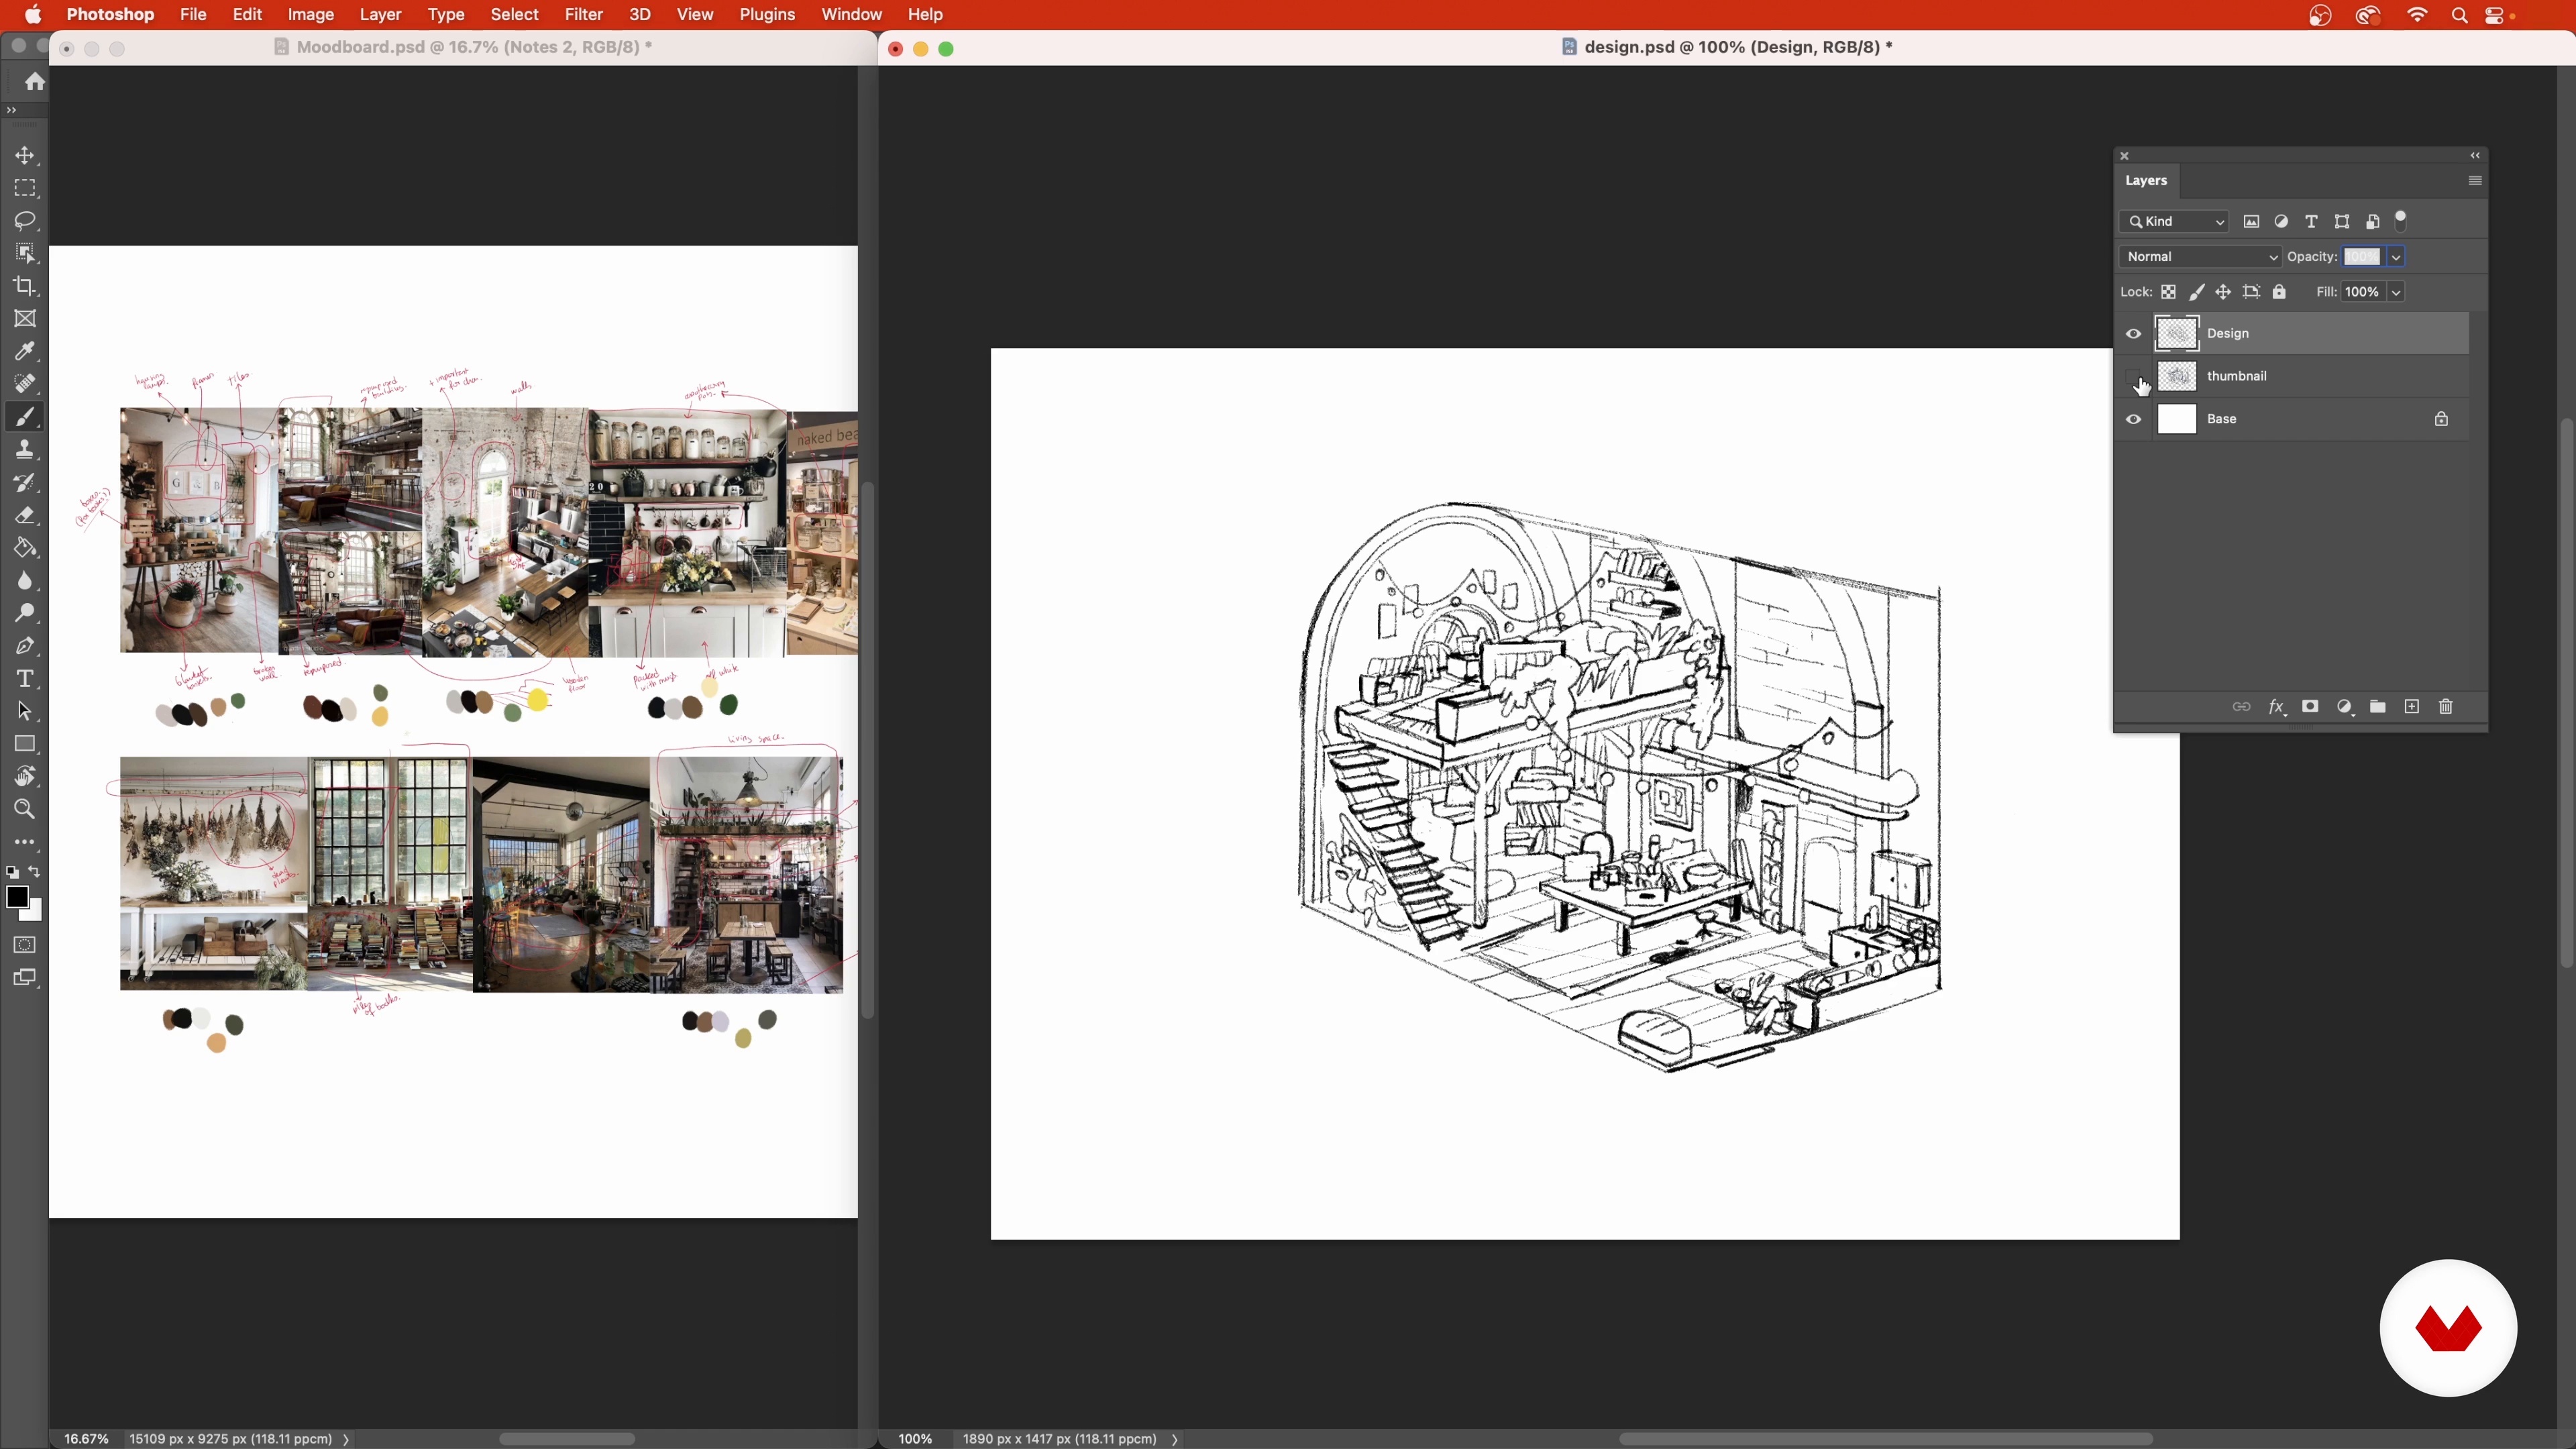Show the thumbnail layer visibility

[2133, 377]
